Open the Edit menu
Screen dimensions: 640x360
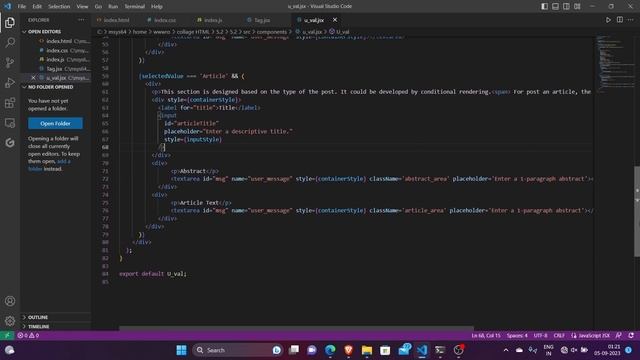(37, 6)
